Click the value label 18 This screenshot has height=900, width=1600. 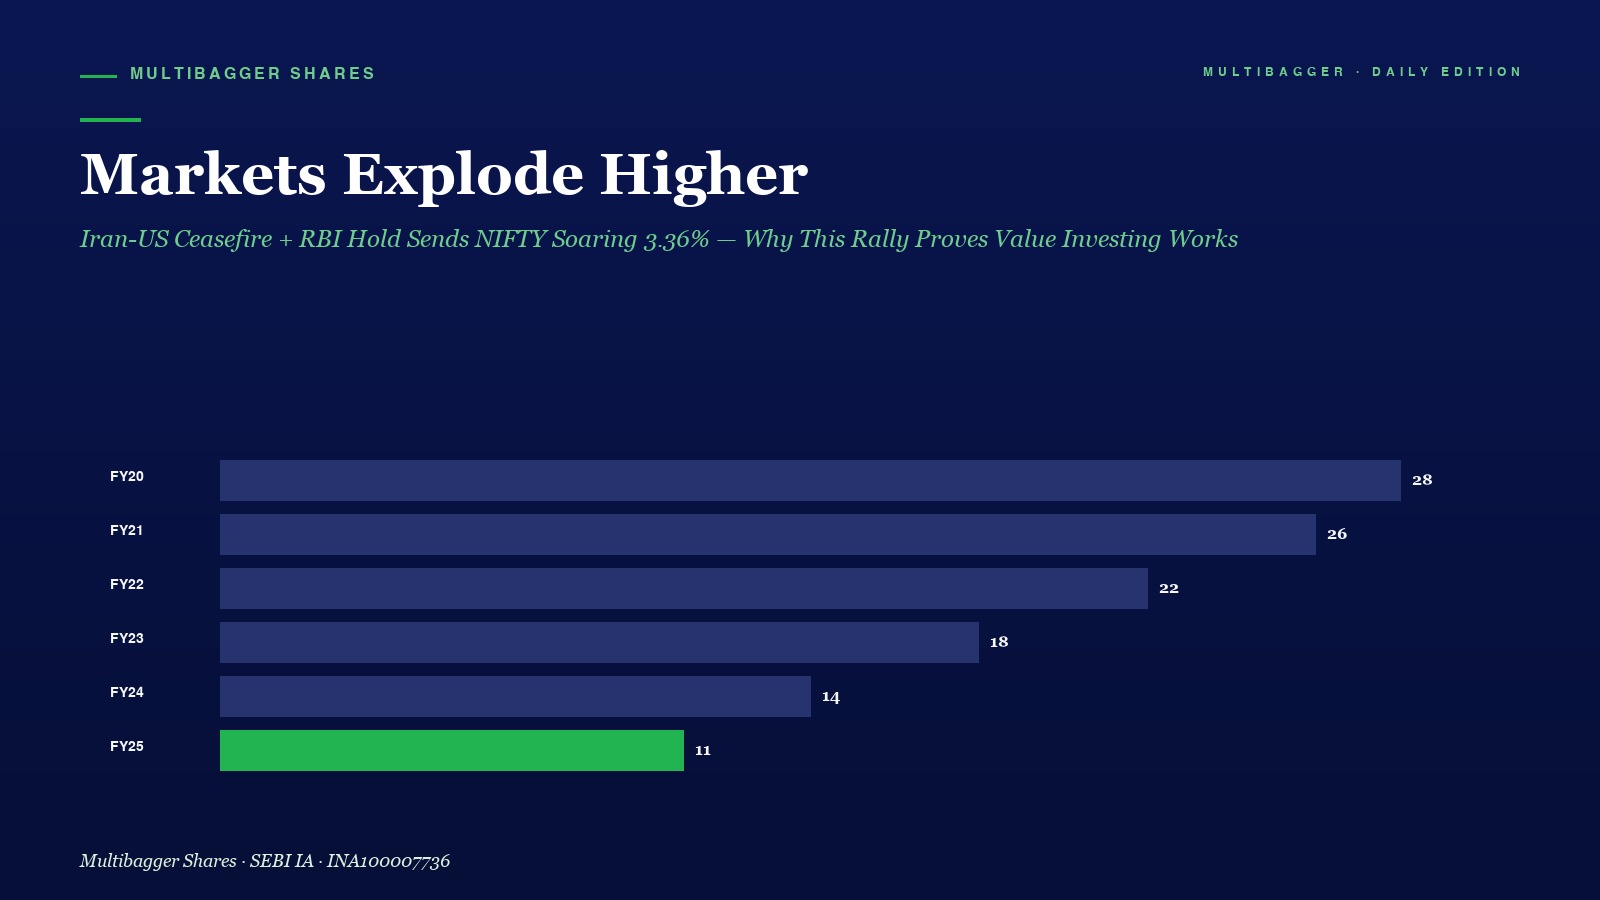(999, 642)
